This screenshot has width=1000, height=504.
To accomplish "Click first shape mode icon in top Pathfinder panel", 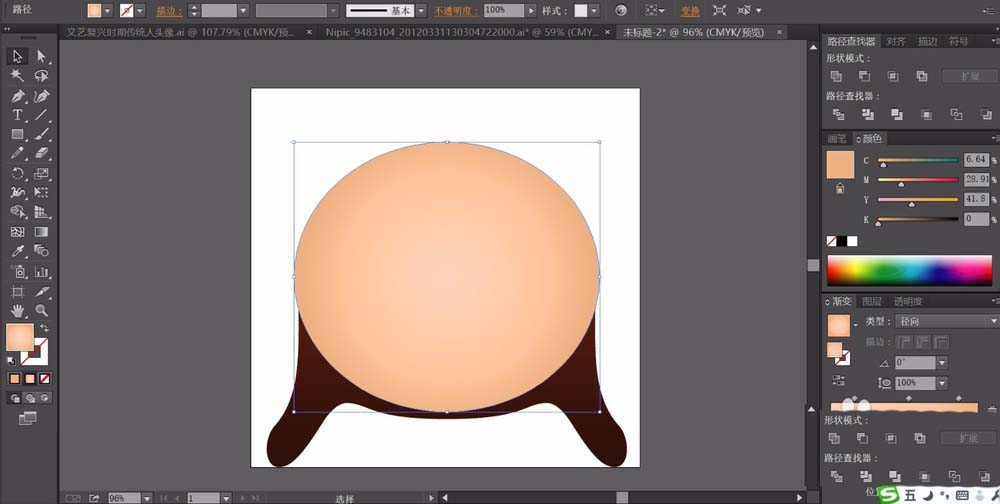I will [x=836, y=76].
